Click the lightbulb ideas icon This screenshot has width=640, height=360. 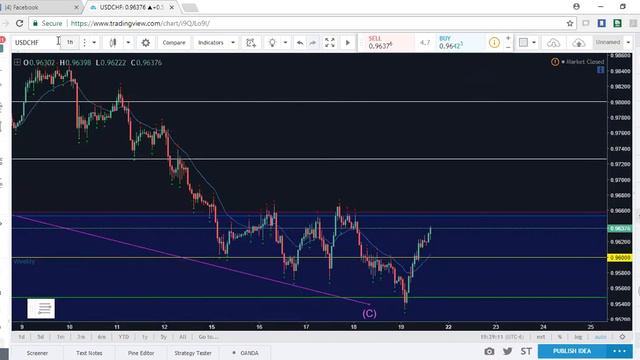click(x=272, y=42)
